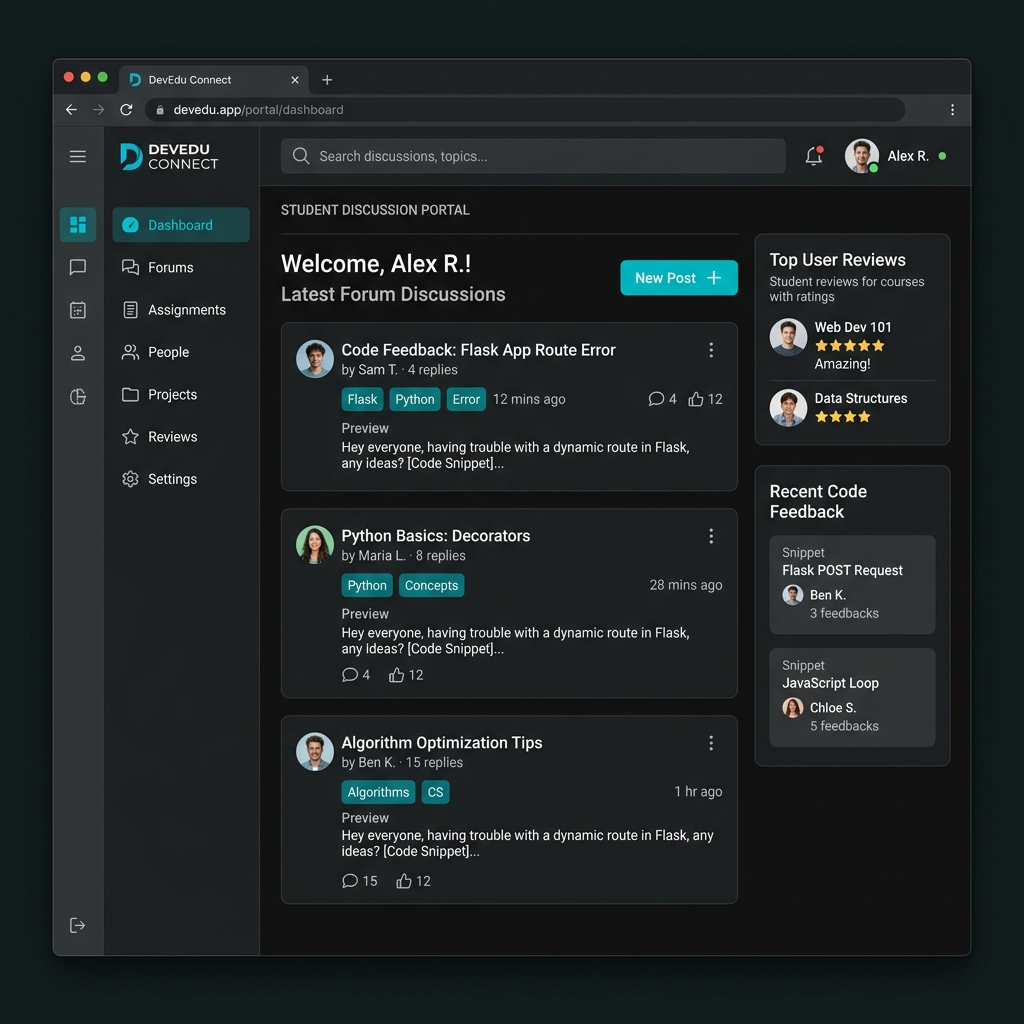Open options menu for Flask App Route Error post
This screenshot has height=1024, width=1024.
point(711,350)
